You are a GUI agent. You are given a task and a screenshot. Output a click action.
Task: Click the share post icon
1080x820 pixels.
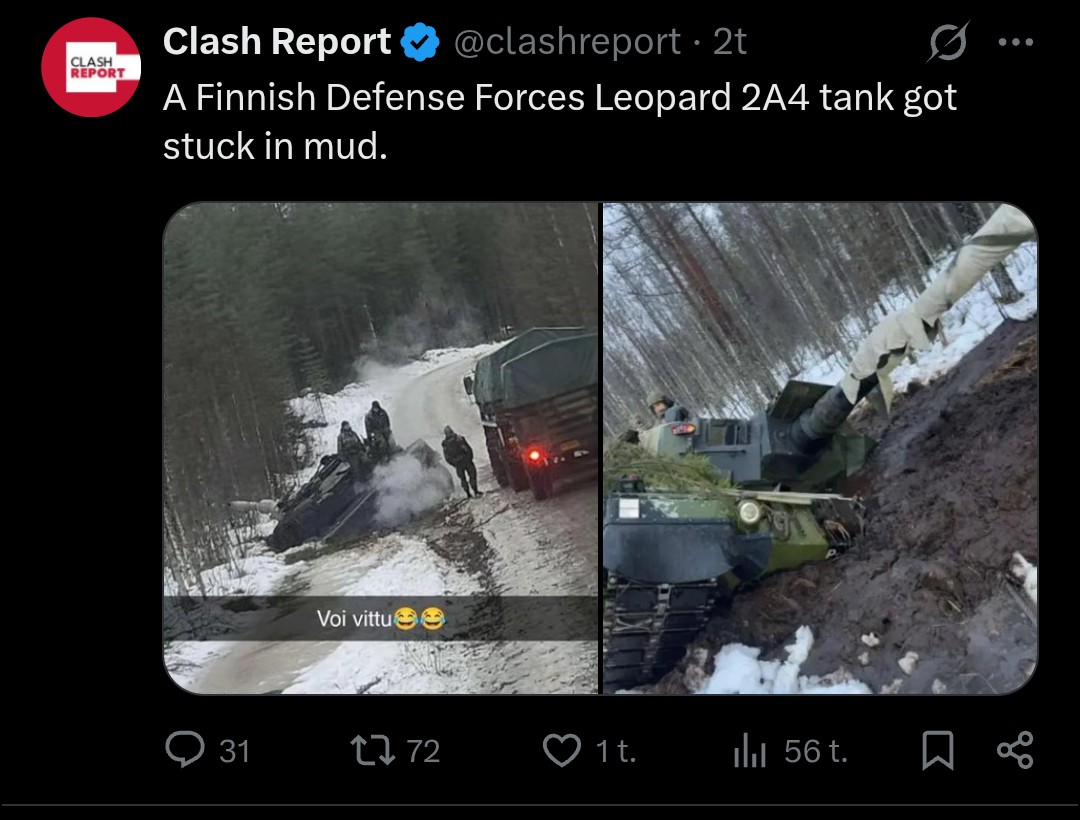coord(1016,750)
